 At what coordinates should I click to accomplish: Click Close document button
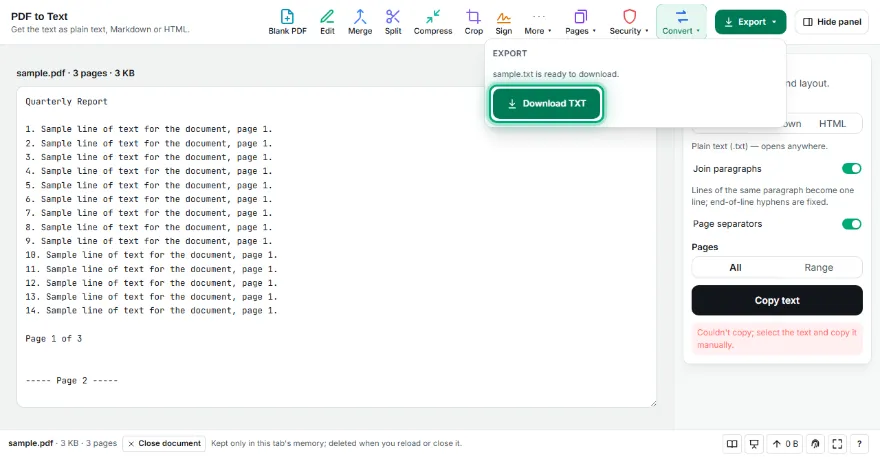coord(164,444)
